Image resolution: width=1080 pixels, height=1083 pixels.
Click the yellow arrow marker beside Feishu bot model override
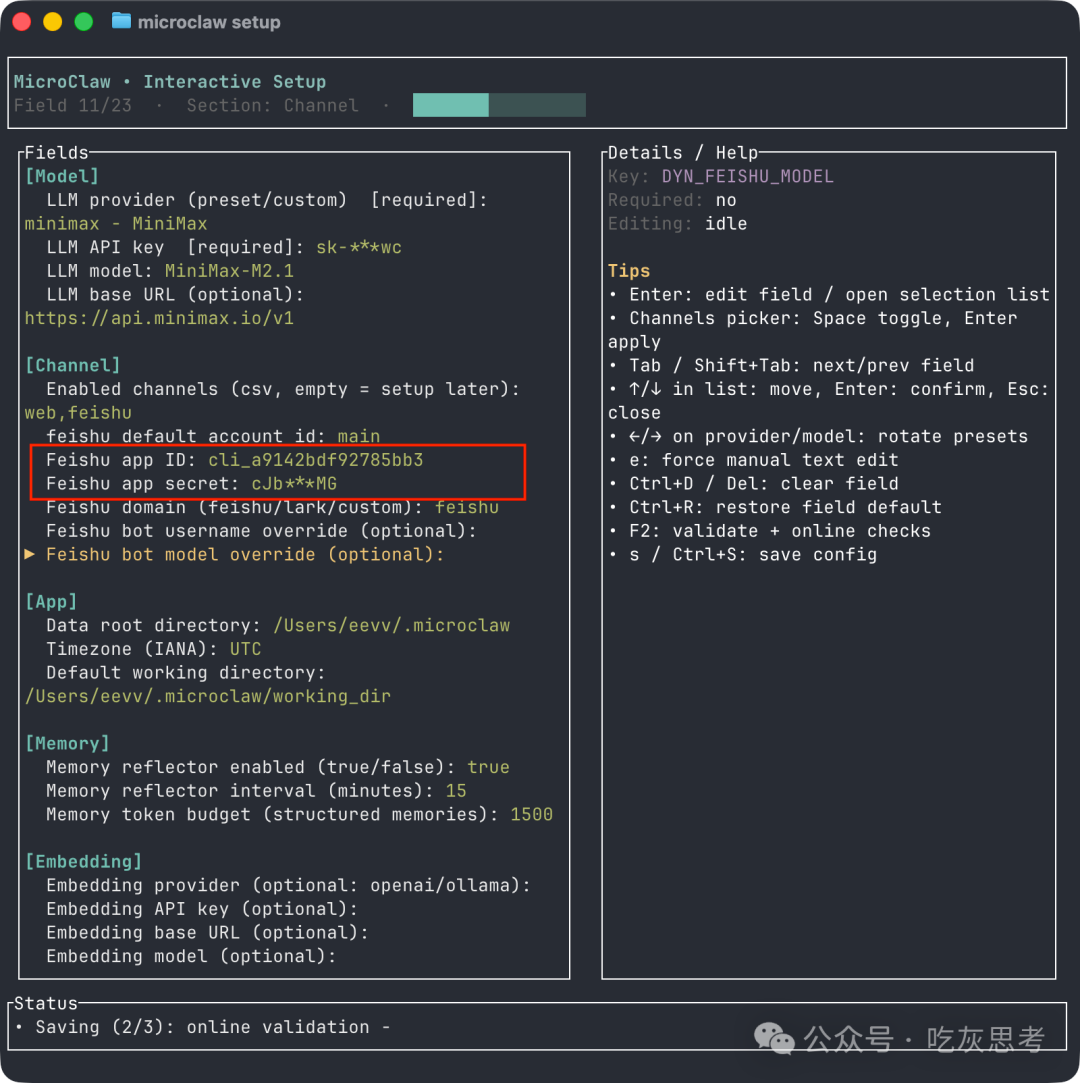(30, 555)
